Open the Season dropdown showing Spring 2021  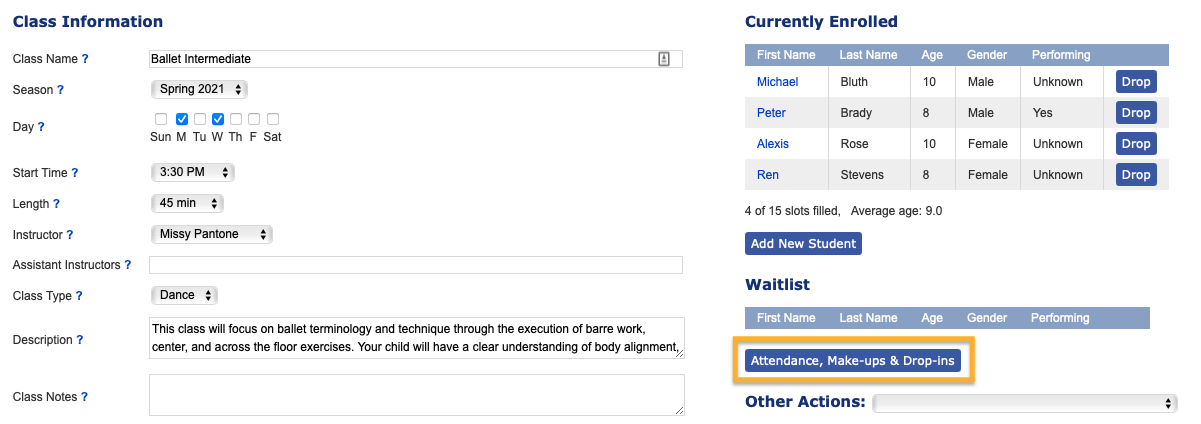[x=199, y=90]
